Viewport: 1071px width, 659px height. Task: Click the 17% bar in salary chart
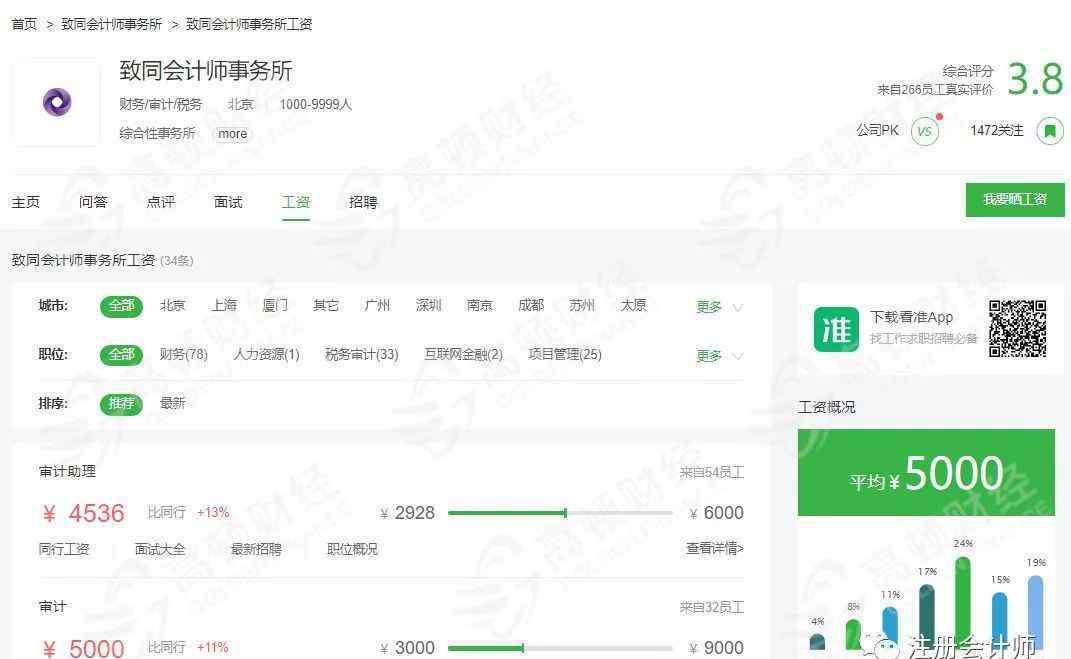coord(927,615)
